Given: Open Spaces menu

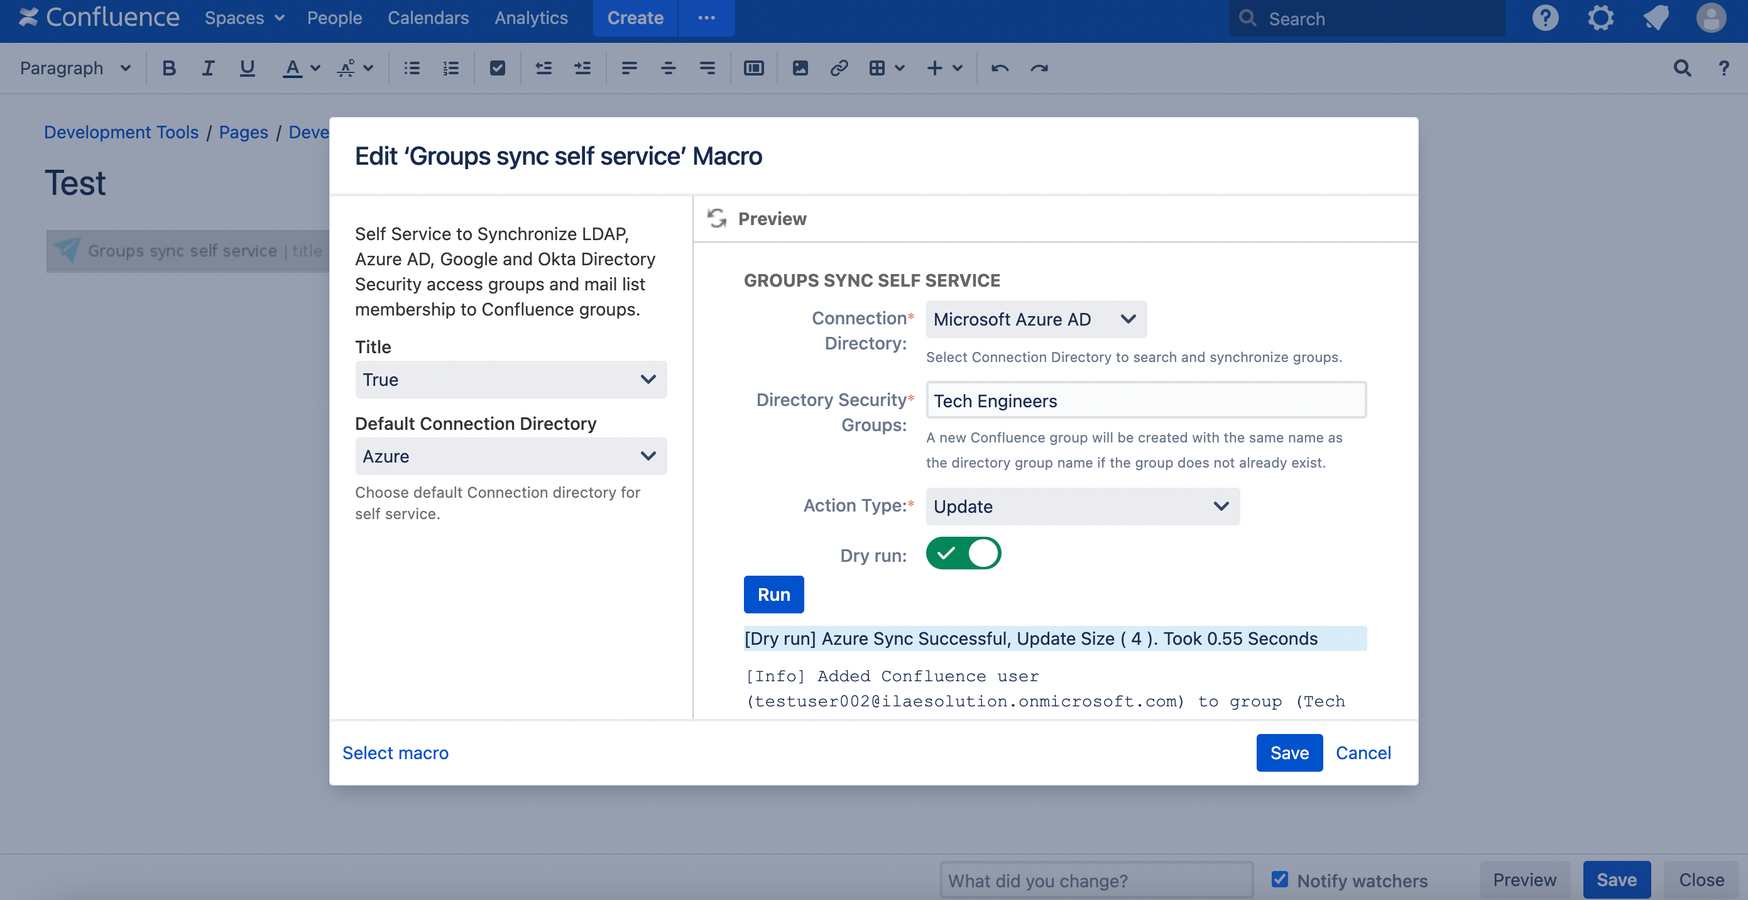Looking at the screenshot, I should (x=244, y=18).
